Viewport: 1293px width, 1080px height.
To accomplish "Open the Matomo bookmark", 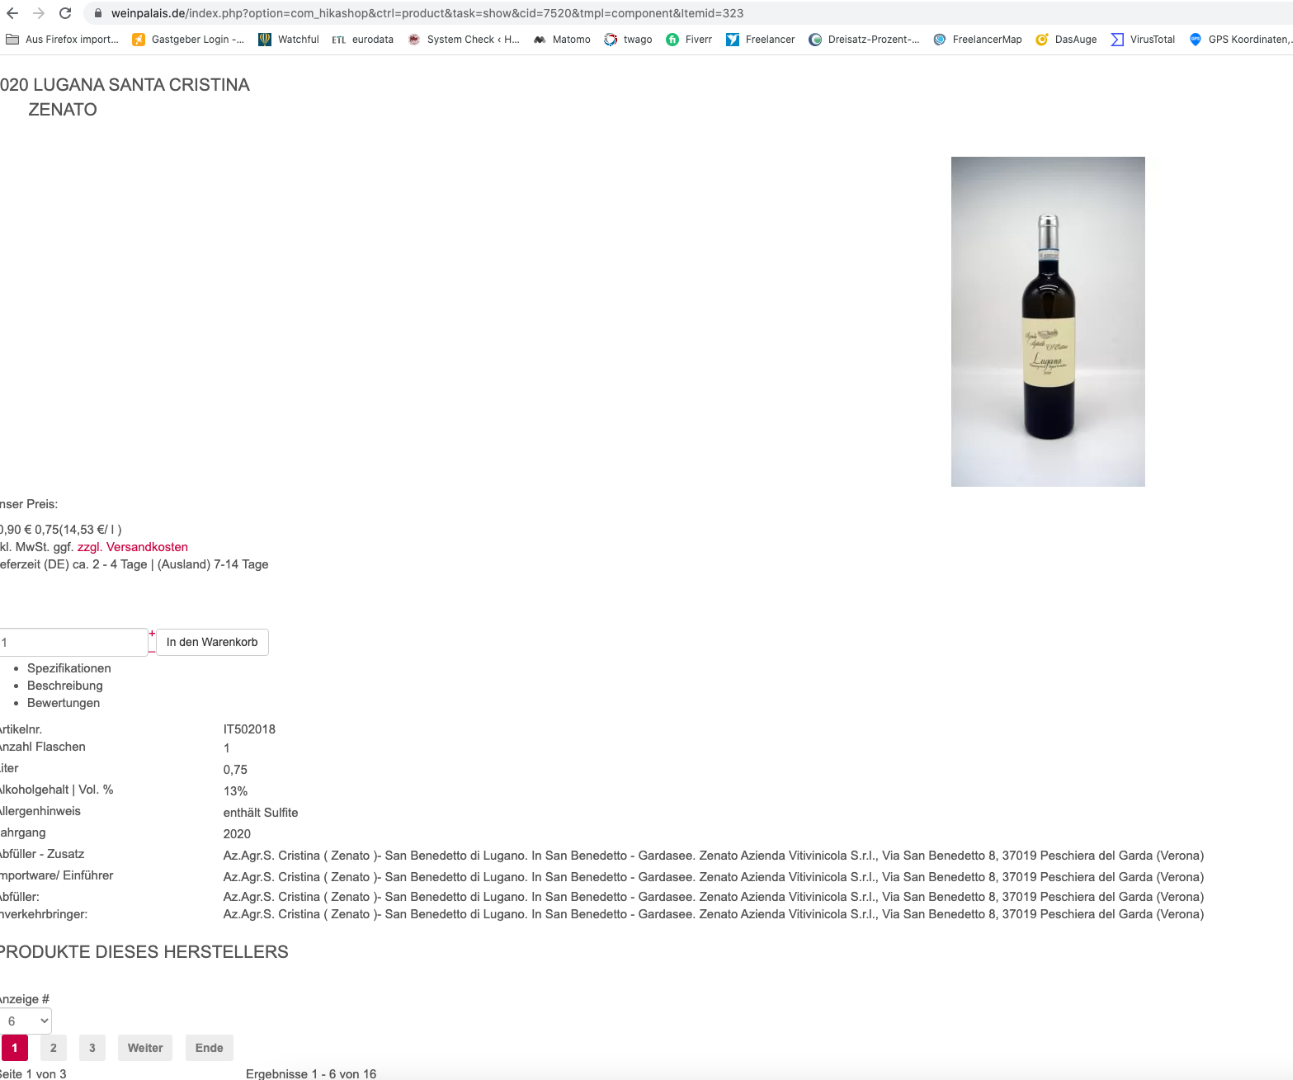I will click(x=562, y=39).
